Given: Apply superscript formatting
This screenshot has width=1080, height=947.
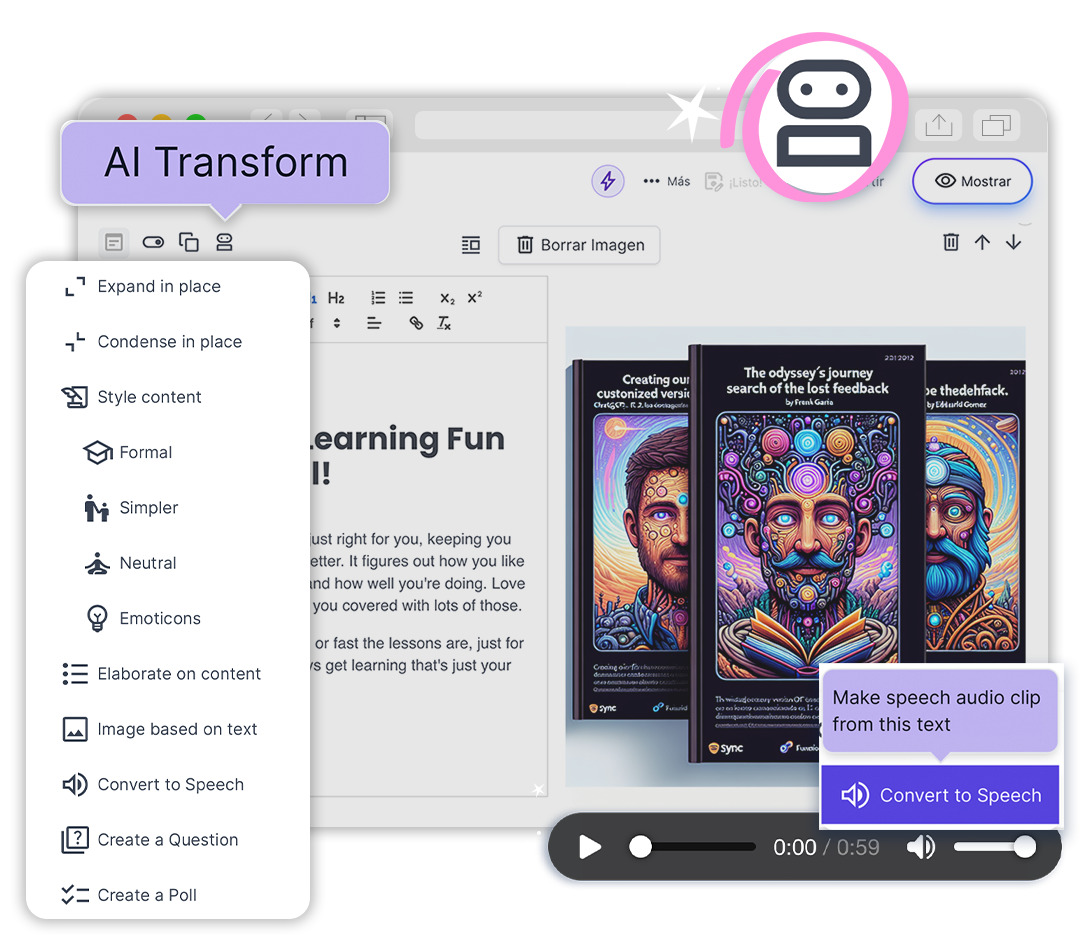Looking at the screenshot, I should (475, 296).
